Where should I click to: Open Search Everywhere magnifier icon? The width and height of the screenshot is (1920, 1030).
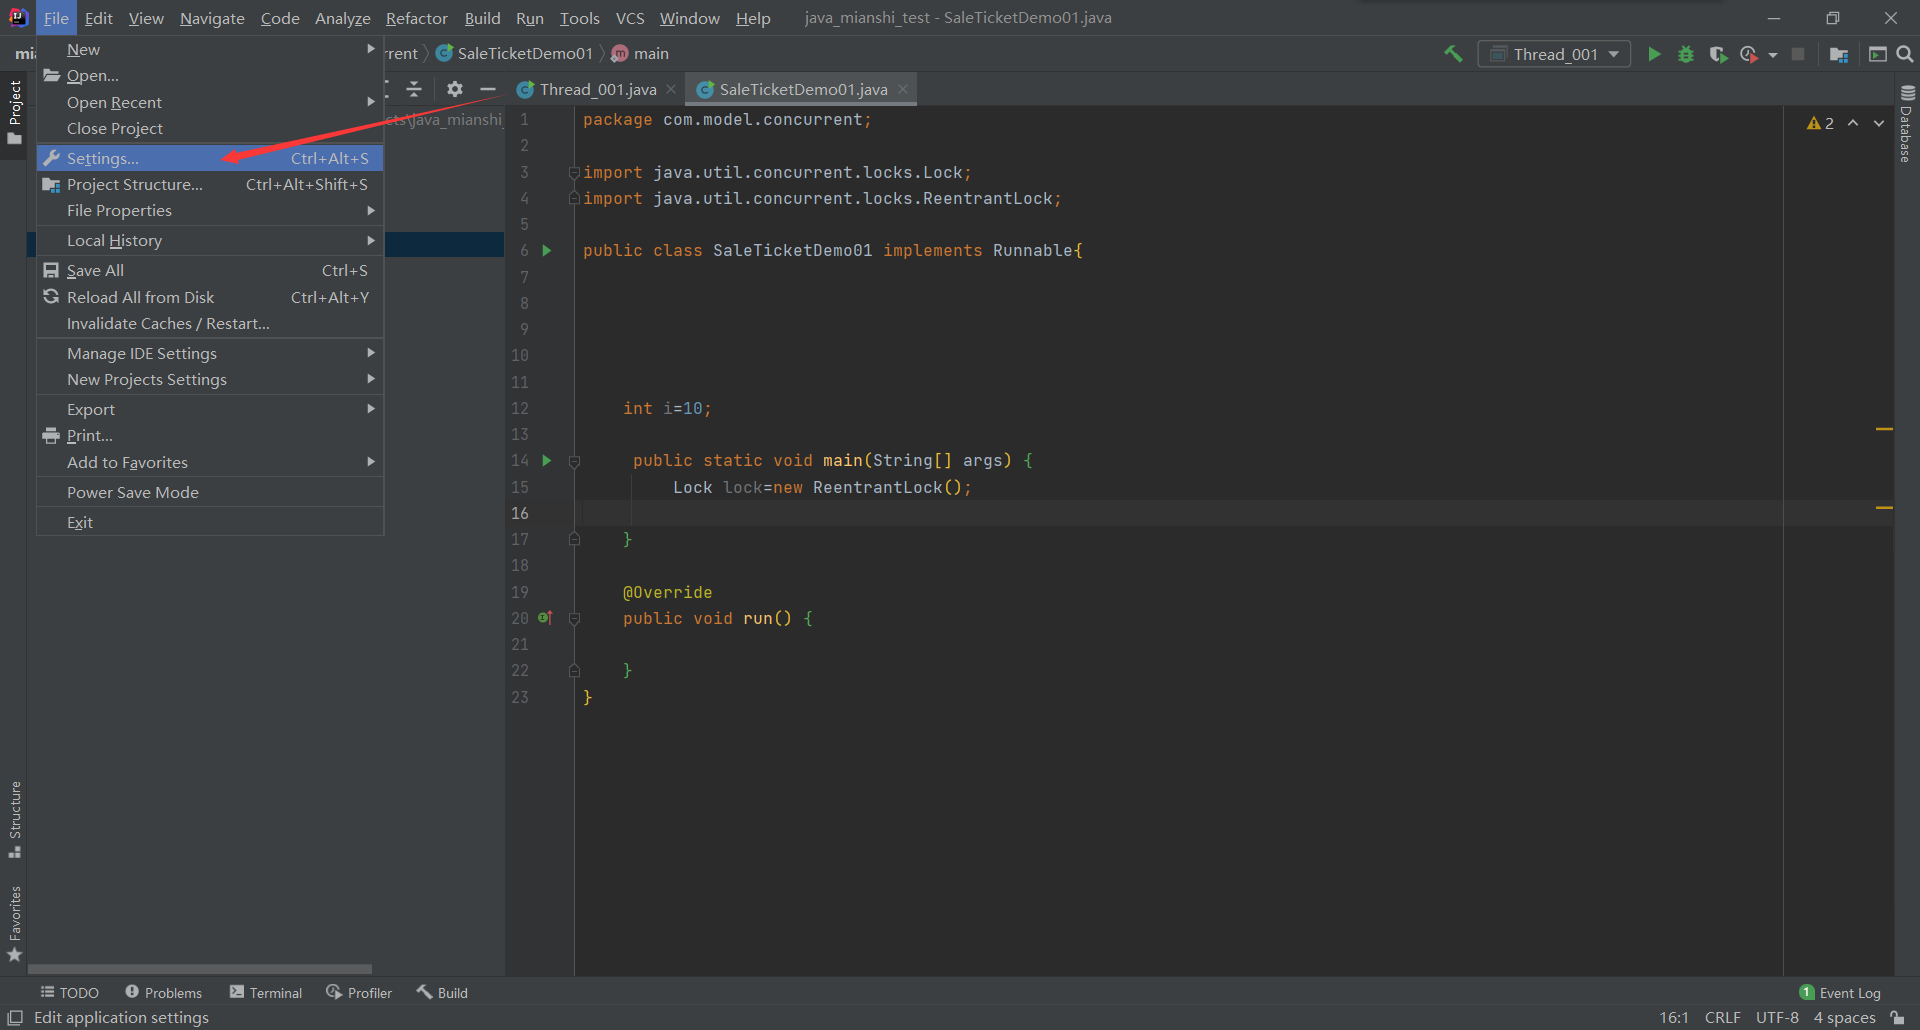tap(1905, 54)
